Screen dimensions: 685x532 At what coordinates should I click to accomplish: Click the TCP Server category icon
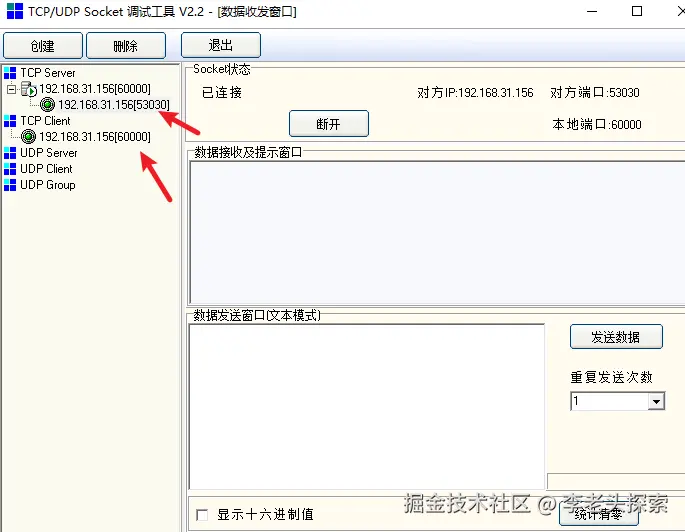[x=10, y=73]
